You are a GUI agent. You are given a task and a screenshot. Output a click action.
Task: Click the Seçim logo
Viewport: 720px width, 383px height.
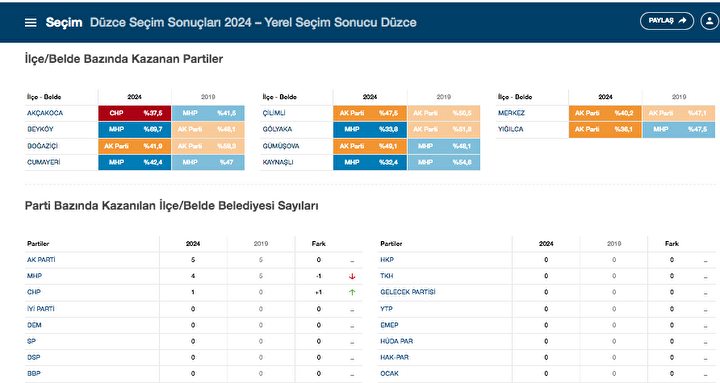[64, 22]
